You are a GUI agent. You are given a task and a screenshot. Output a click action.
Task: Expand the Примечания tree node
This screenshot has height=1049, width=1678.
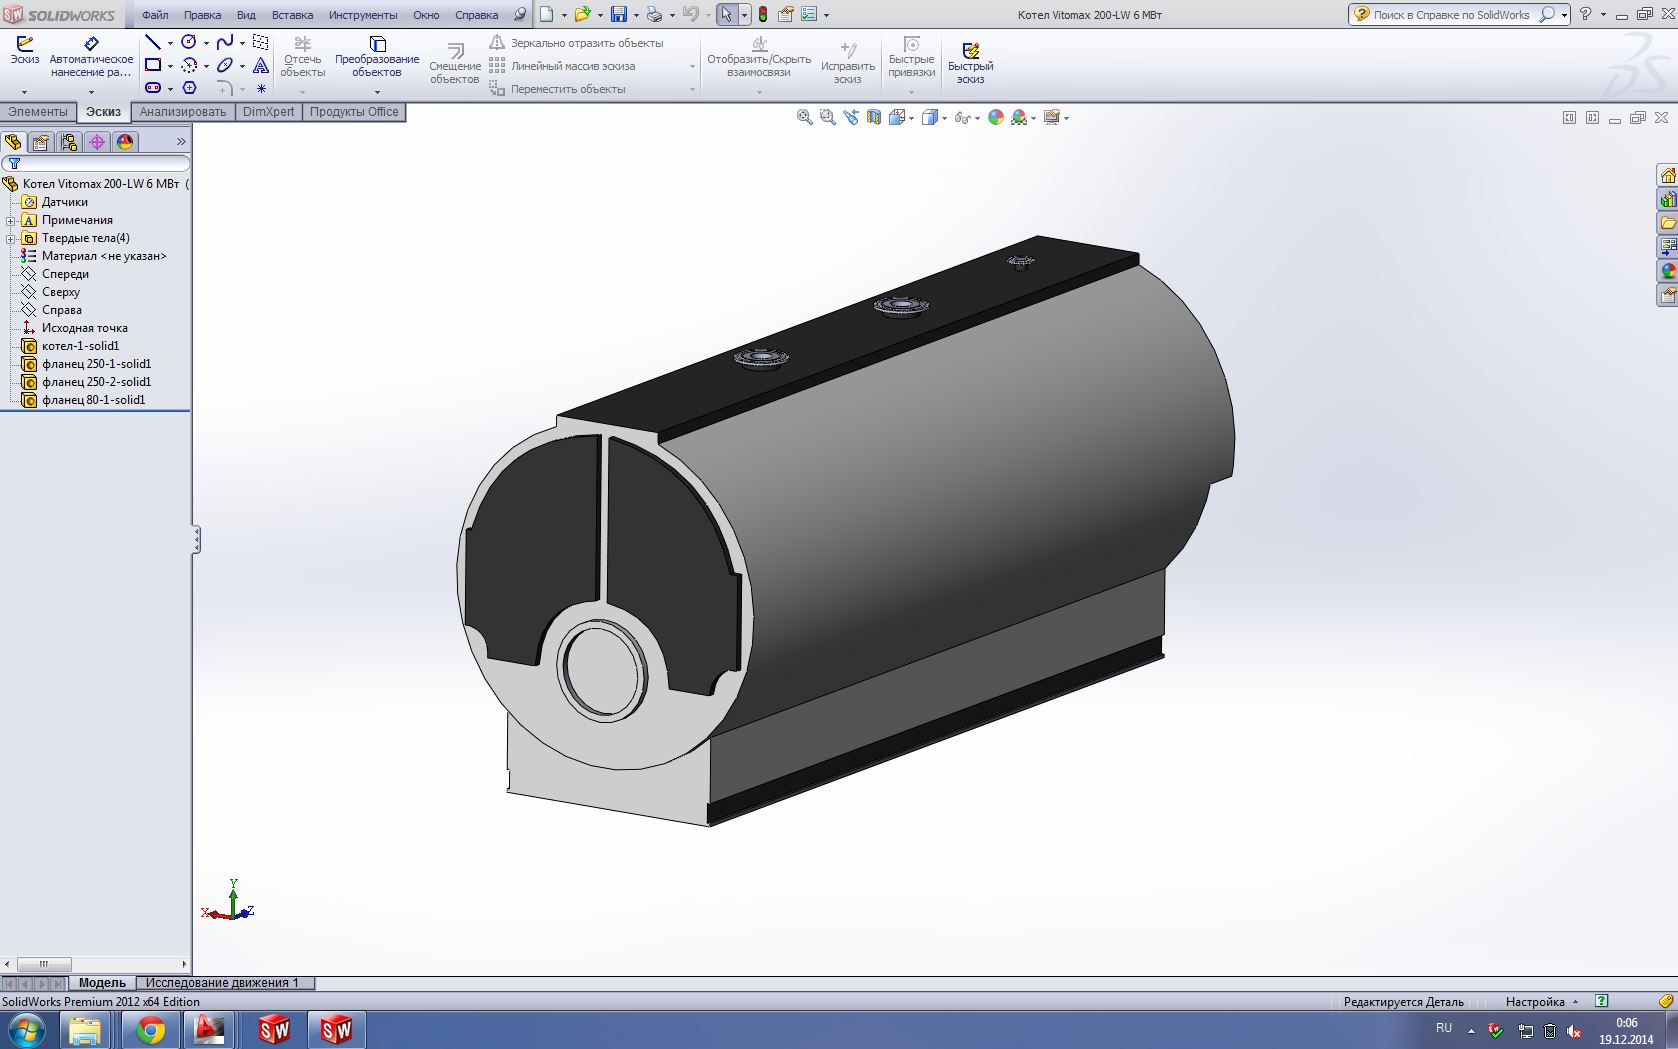pyautogui.click(x=11, y=220)
